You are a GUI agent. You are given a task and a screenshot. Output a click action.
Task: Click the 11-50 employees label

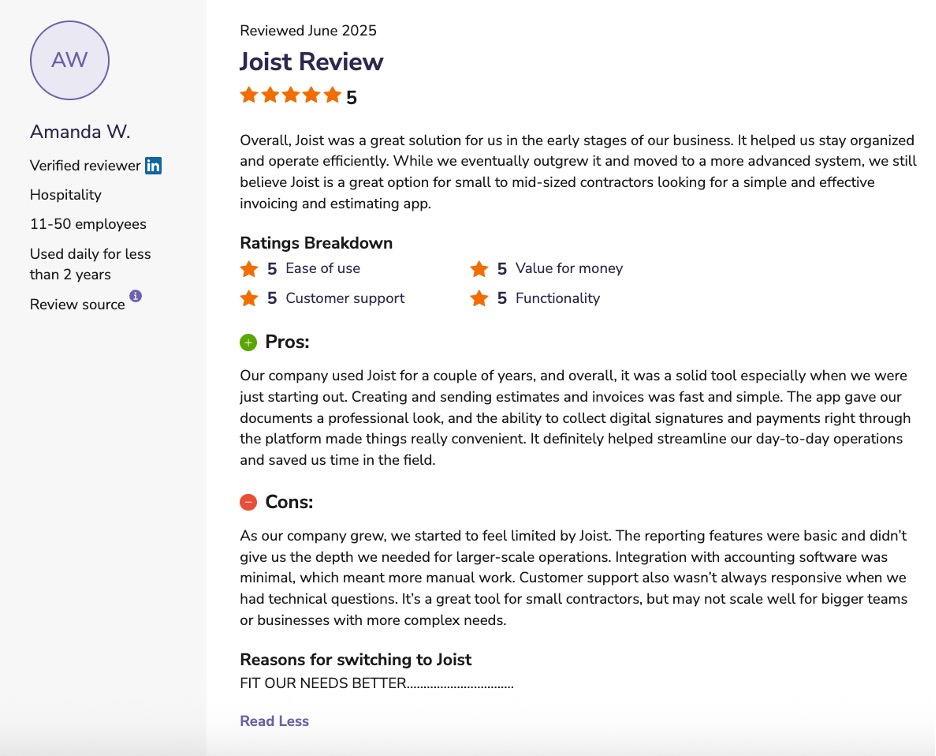pyautogui.click(x=88, y=223)
